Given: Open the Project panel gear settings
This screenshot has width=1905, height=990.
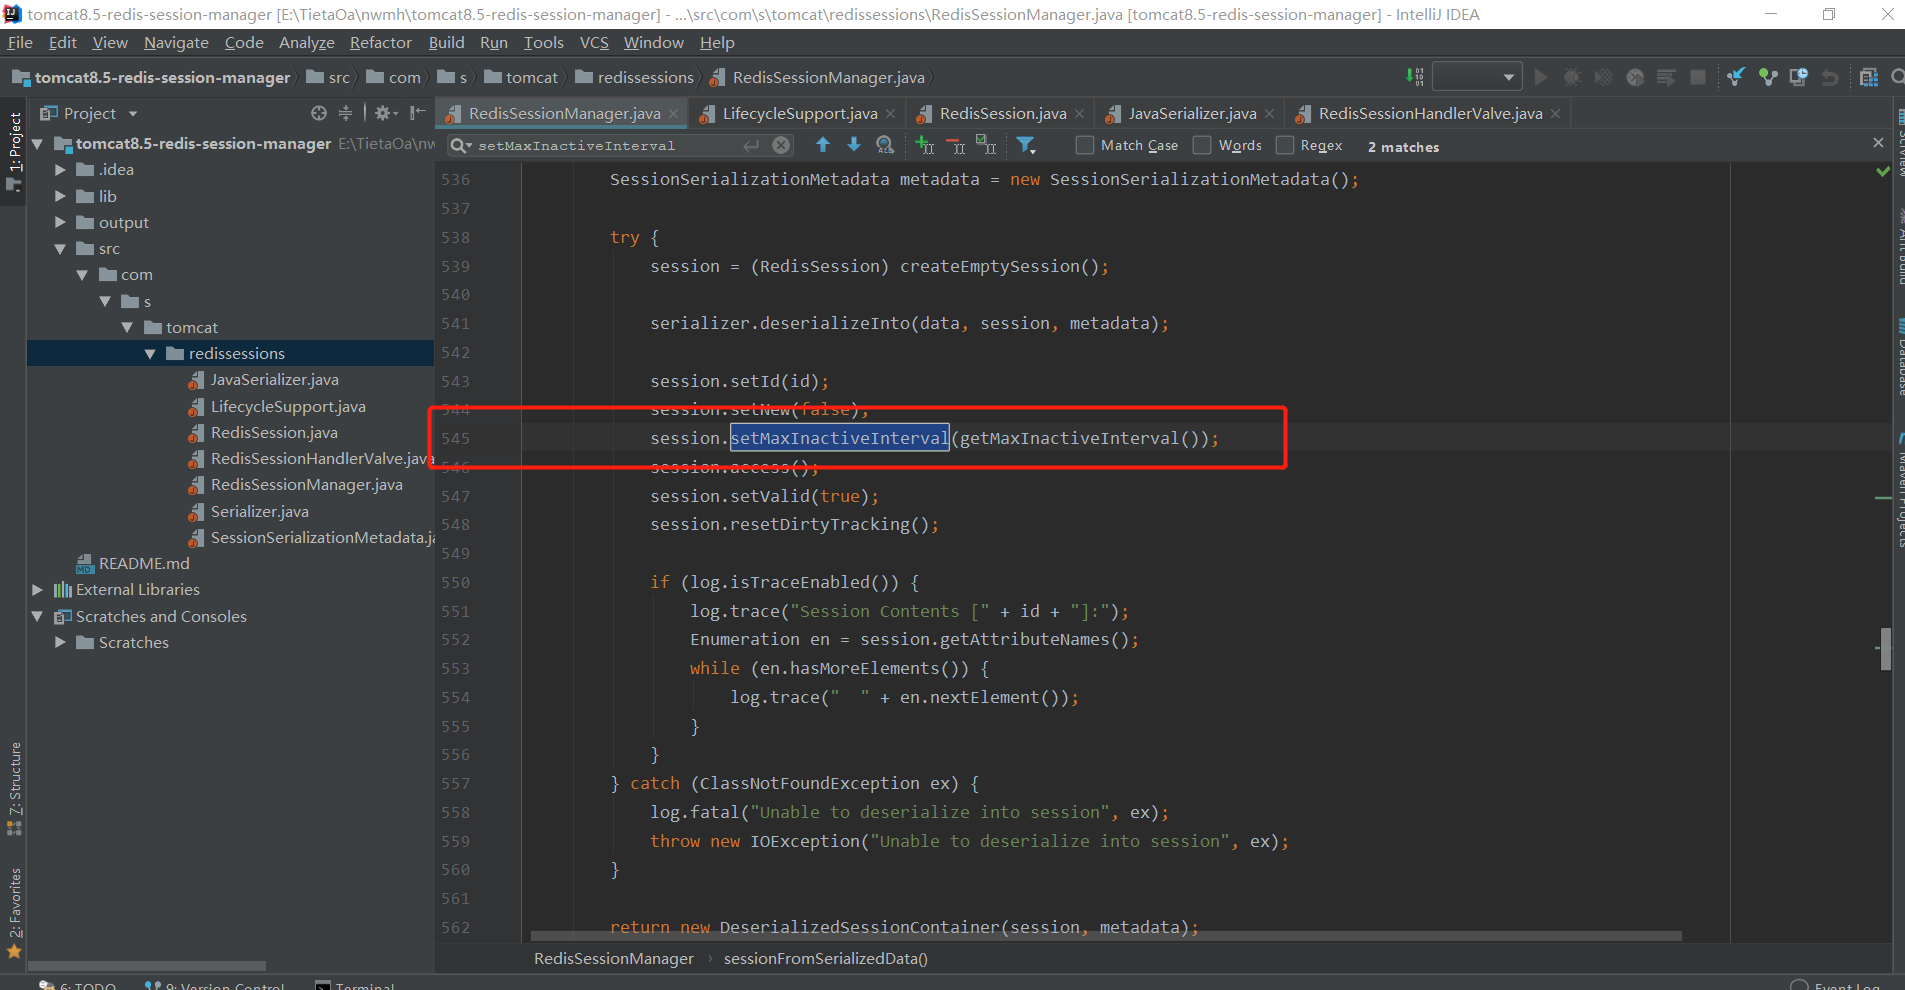Looking at the screenshot, I should (385, 113).
